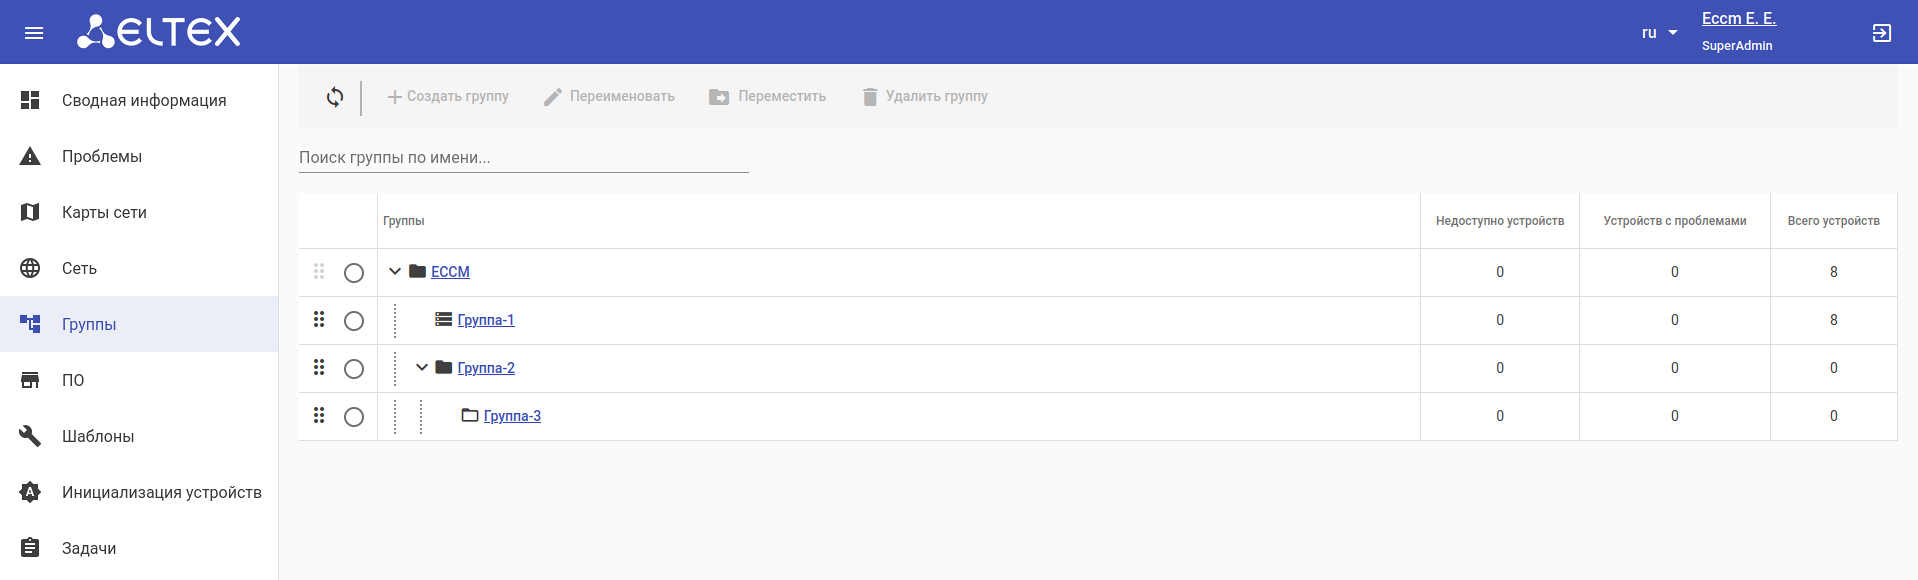Click the Шаблоны wrench icon
1918x580 pixels.
(x=30, y=436)
